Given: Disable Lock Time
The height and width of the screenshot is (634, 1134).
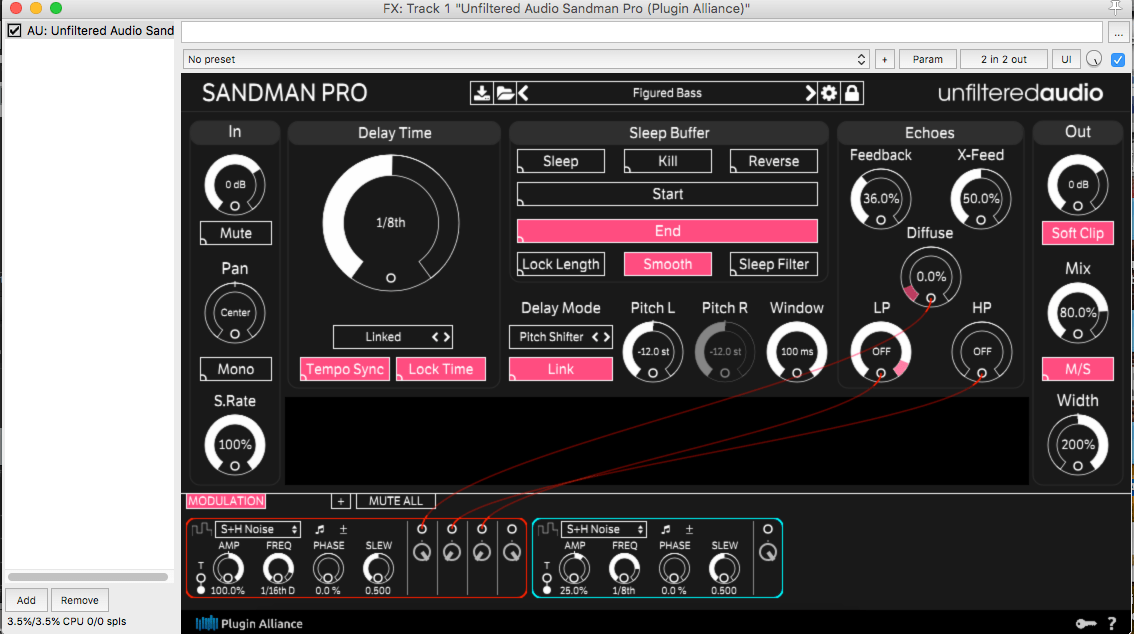Looking at the screenshot, I should (441, 369).
